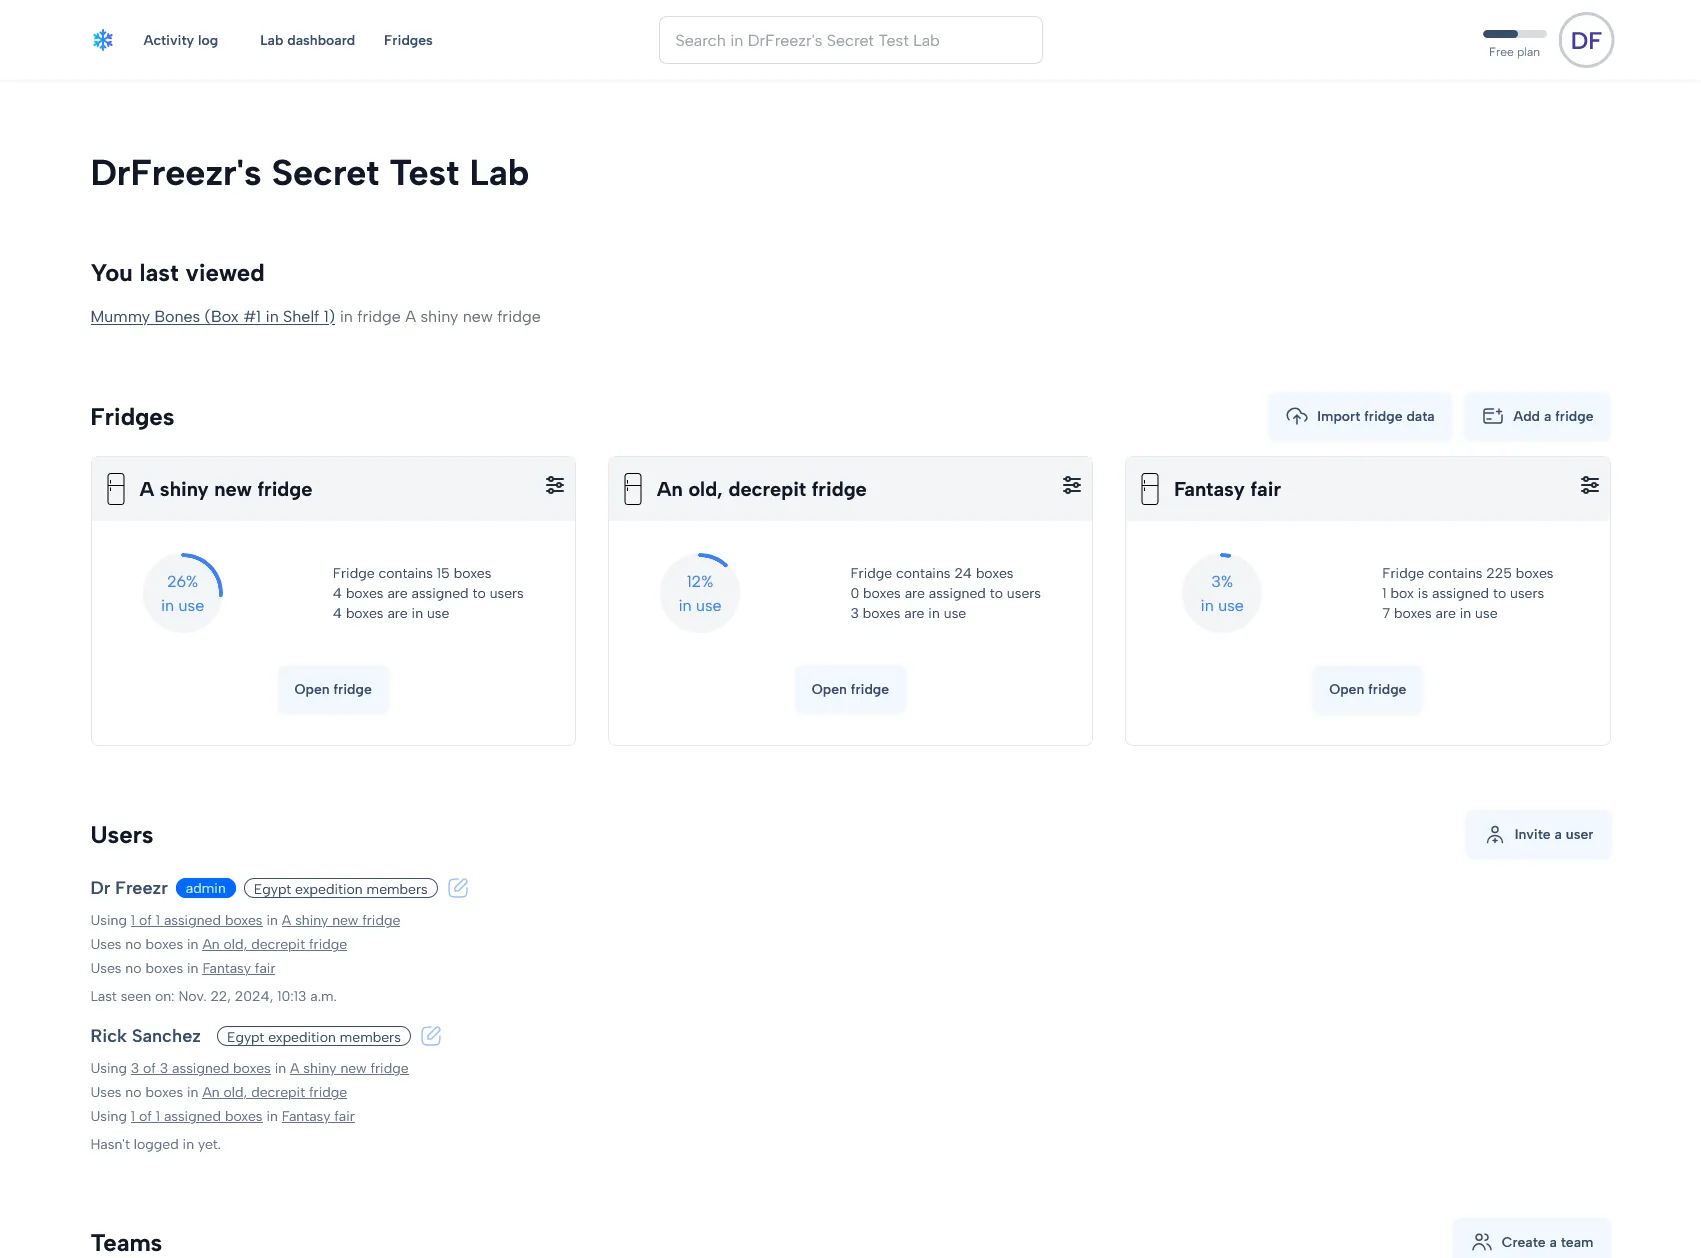The height and width of the screenshot is (1258, 1701).
Task: Switch to the Fridges page
Action: point(408,40)
